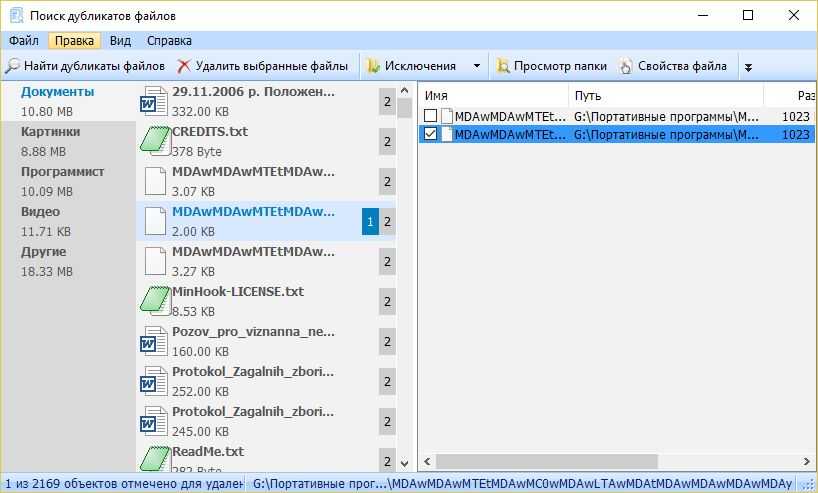The width and height of the screenshot is (818, 493).
Task: Click Word icon of 29.11.2006 document
Action: tap(154, 101)
